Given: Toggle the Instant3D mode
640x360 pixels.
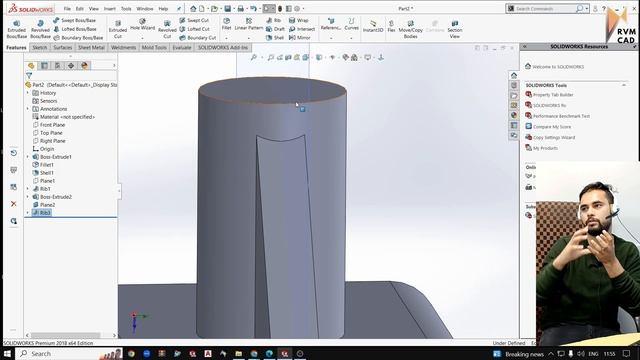Looking at the screenshot, I should [373, 26].
